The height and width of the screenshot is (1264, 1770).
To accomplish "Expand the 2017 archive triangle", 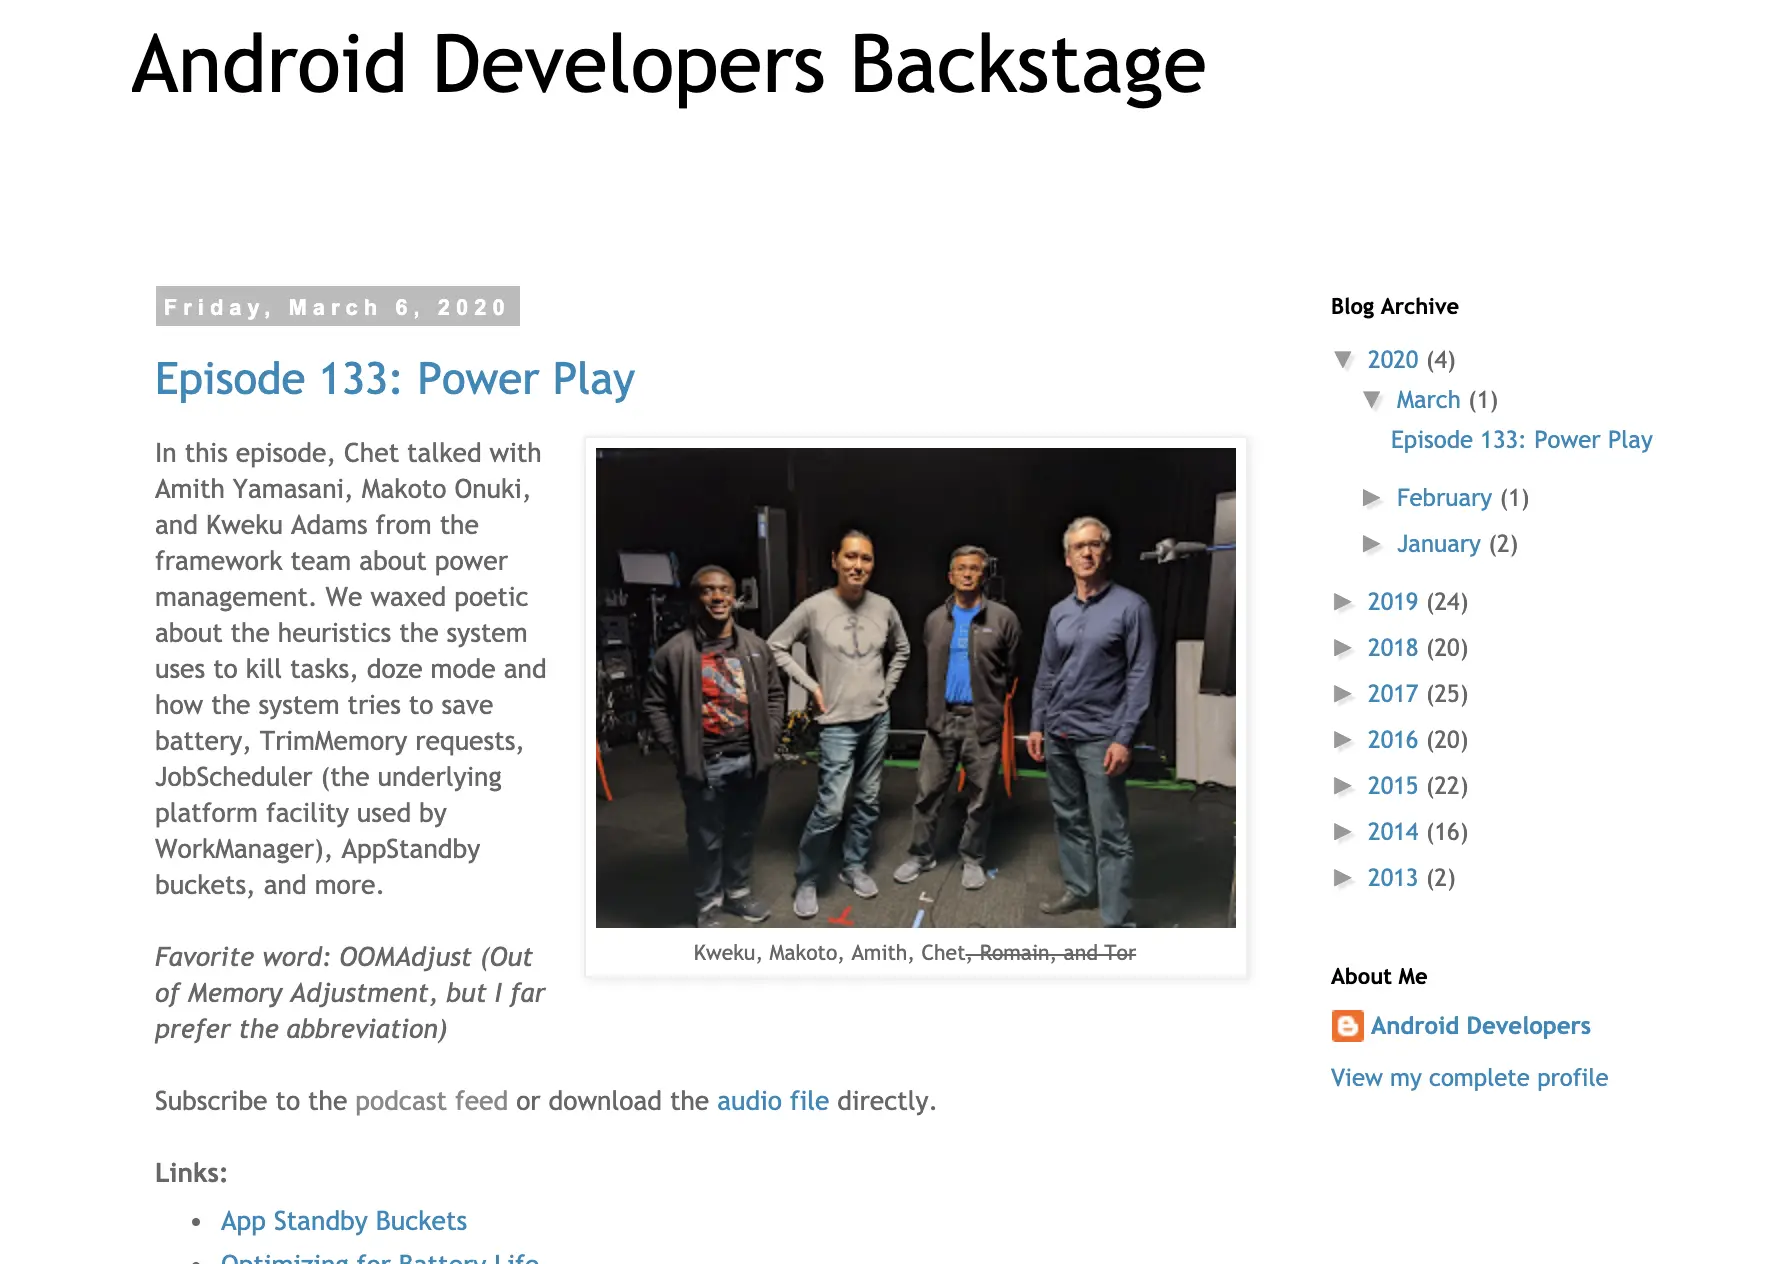I will pos(1344,694).
